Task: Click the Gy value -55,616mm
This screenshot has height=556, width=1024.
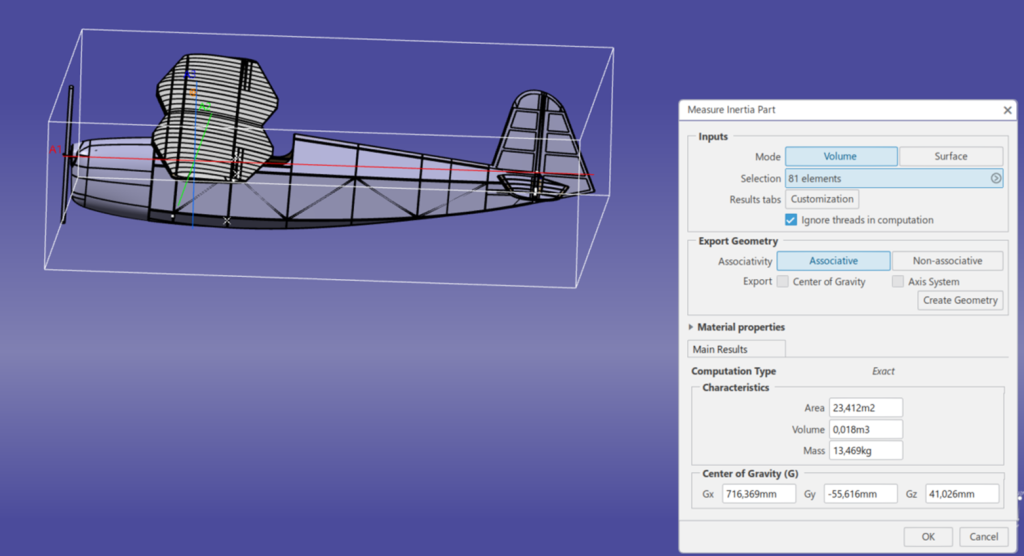Action: click(861, 494)
